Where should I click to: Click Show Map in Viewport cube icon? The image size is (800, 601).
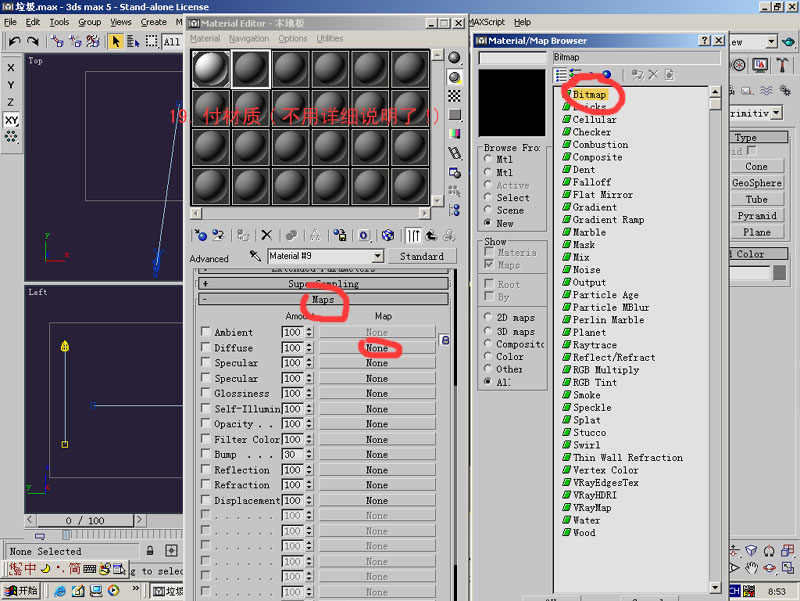pyautogui.click(x=388, y=235)
